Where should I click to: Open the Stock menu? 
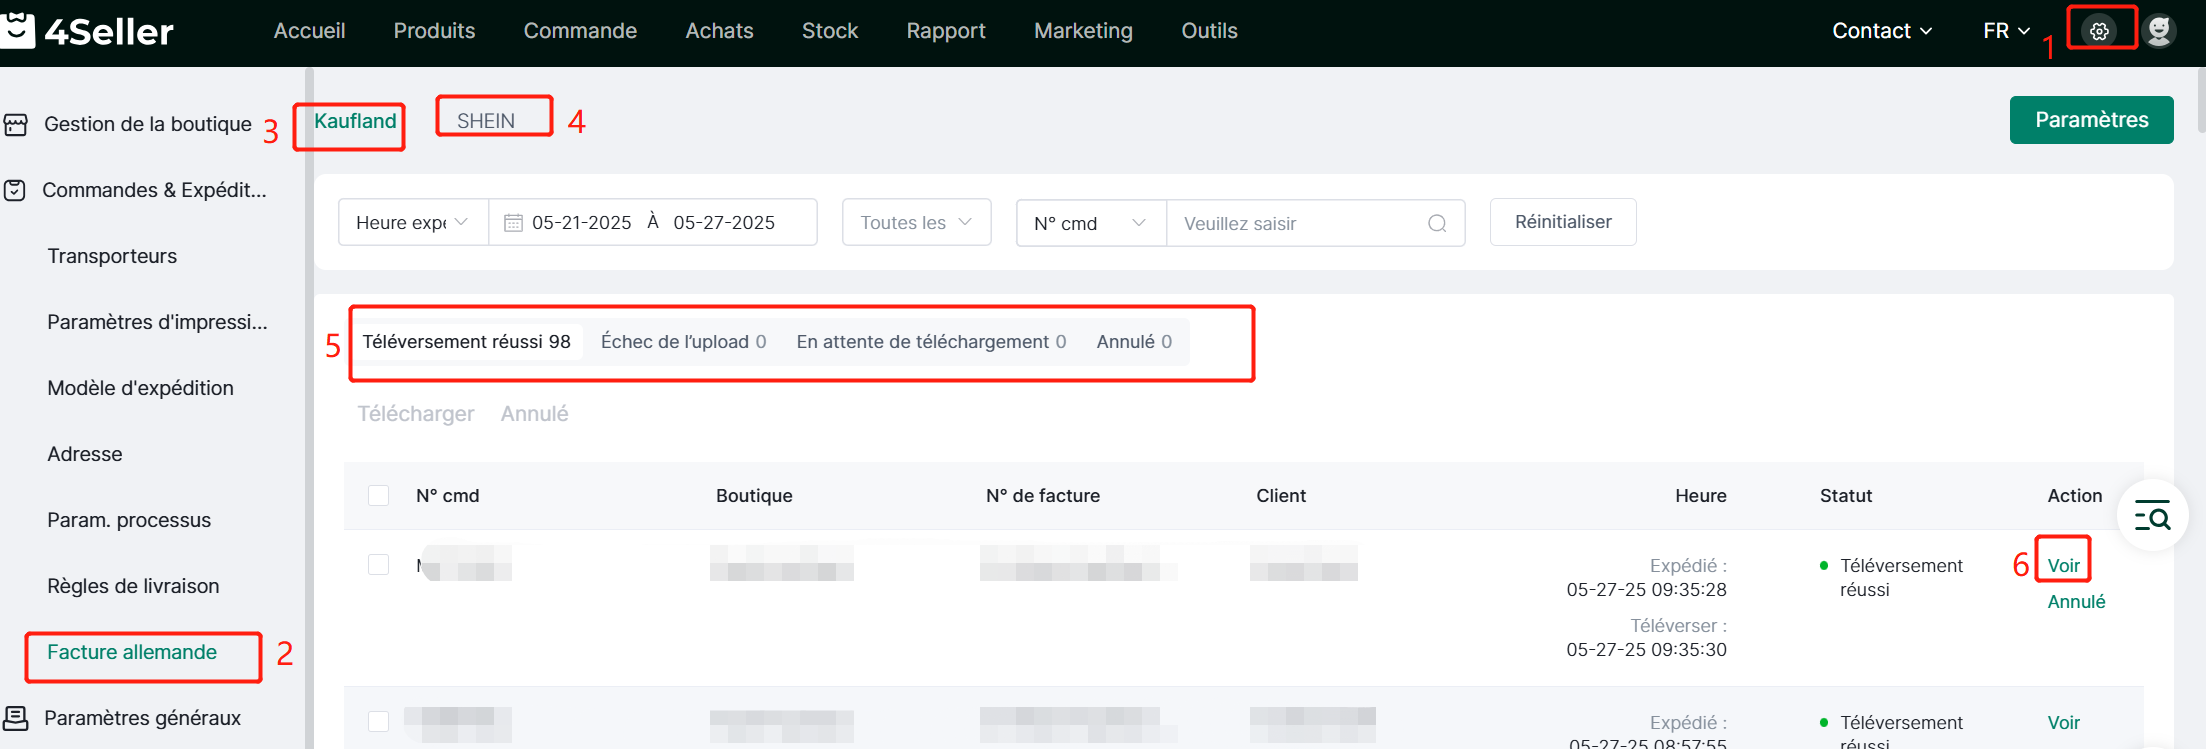click(830, 31)
